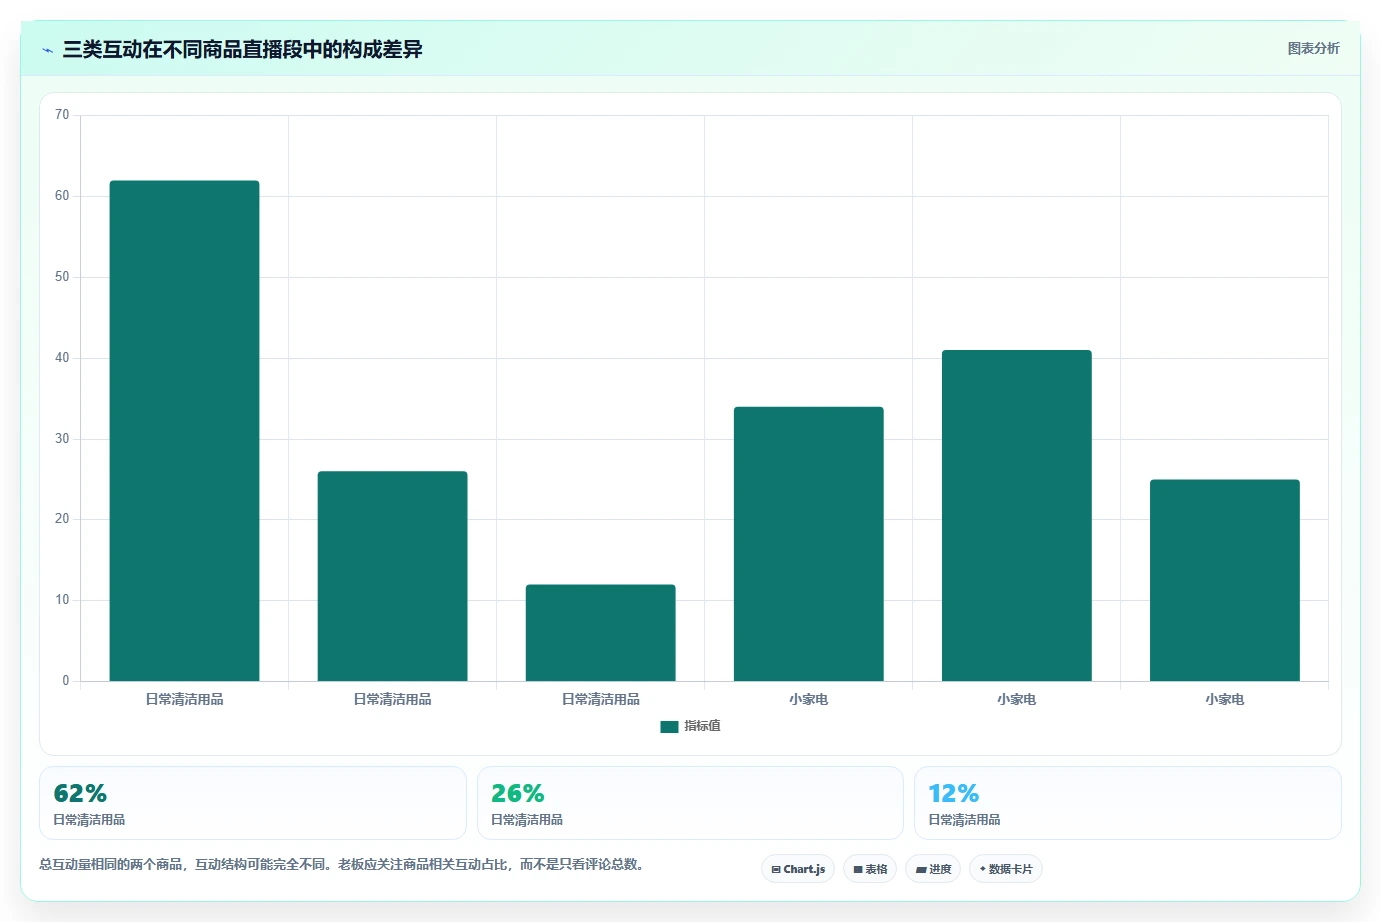Image resolution: width=1381 pixels, height=922 pixels.
Task: Select the 进度 chip
Action: tap(933, 869)
